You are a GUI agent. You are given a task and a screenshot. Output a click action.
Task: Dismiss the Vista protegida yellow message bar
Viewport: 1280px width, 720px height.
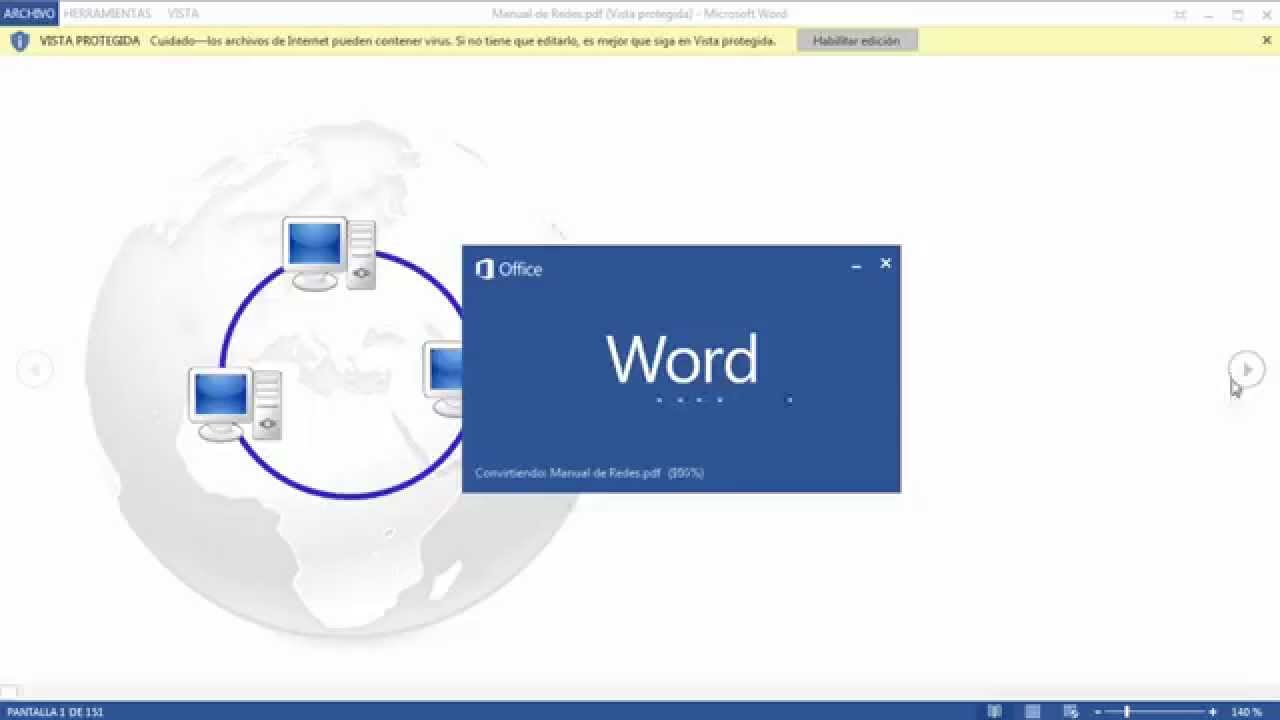1267,41
